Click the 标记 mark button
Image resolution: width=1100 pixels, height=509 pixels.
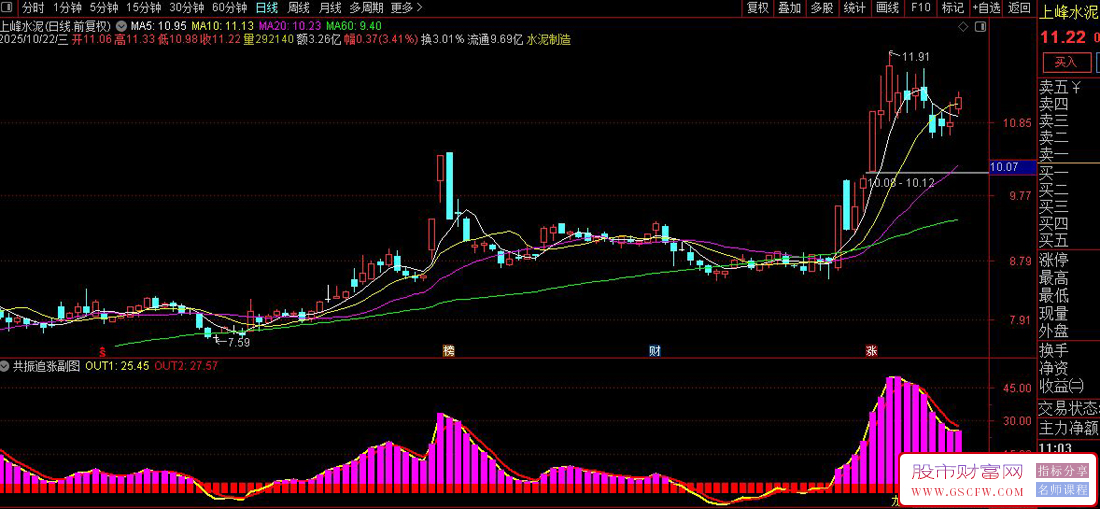[x=953, y=8]
